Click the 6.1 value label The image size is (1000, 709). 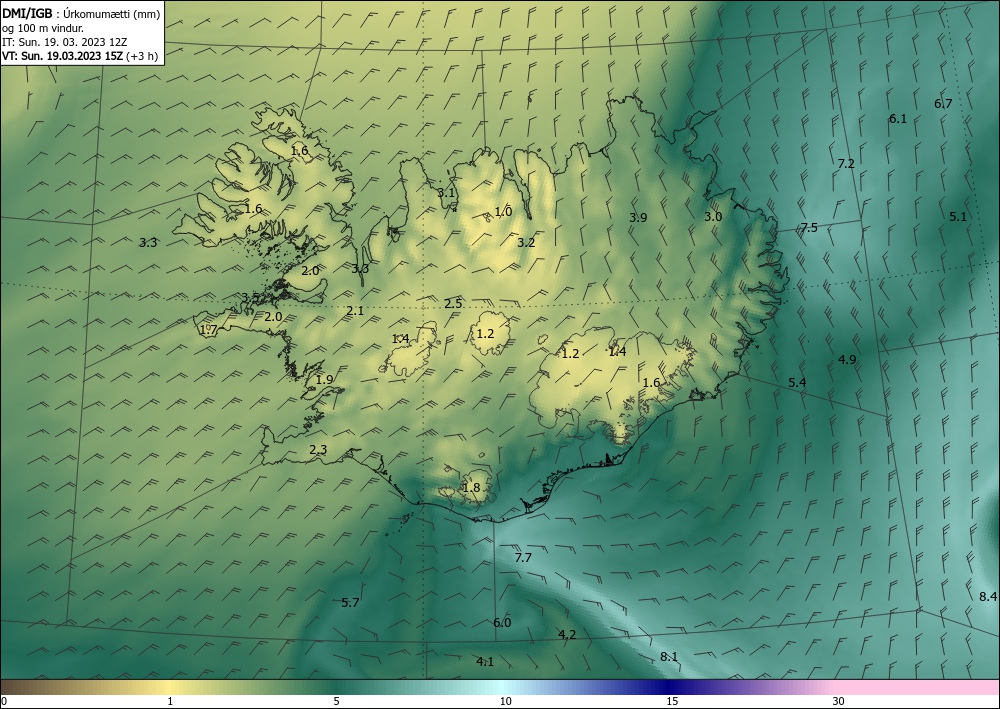click(898, 119)
